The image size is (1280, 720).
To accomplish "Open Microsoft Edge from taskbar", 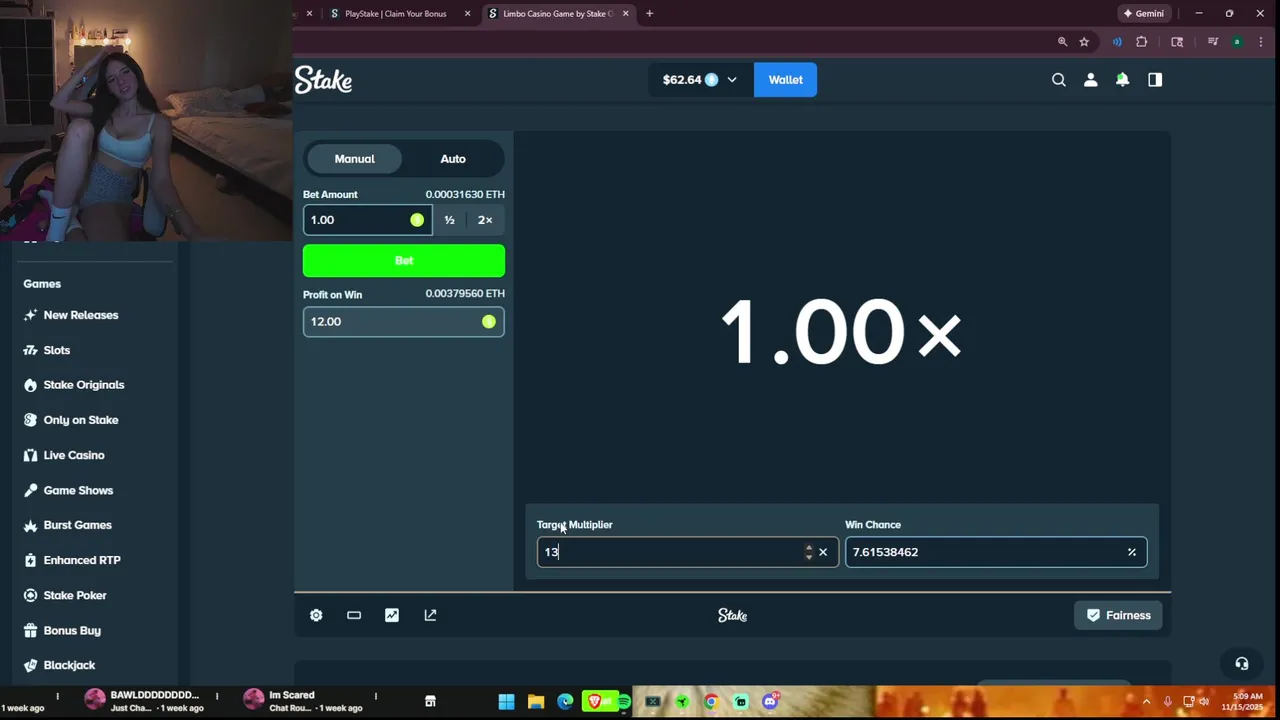I will coord(565,702).
